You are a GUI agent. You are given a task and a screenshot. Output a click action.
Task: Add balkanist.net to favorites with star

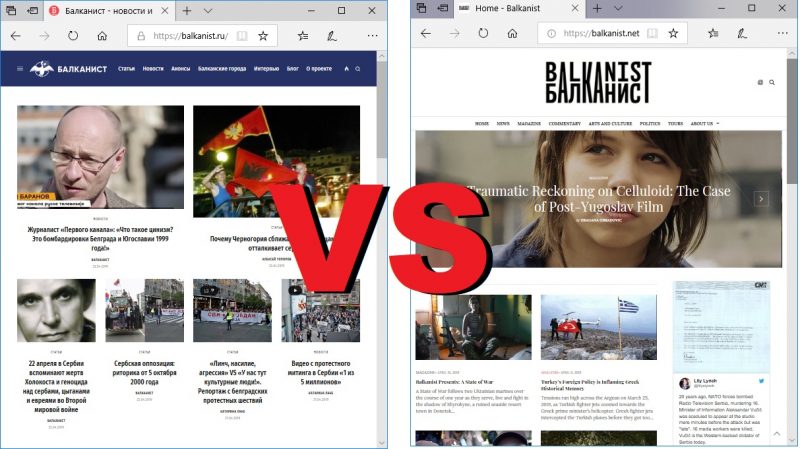[673, 34]
